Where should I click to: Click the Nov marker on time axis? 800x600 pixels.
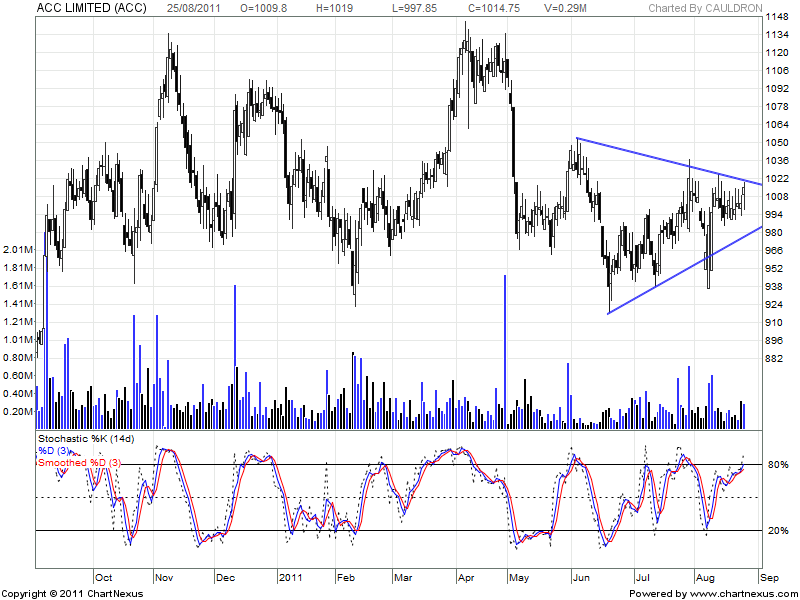pos(164,578)
